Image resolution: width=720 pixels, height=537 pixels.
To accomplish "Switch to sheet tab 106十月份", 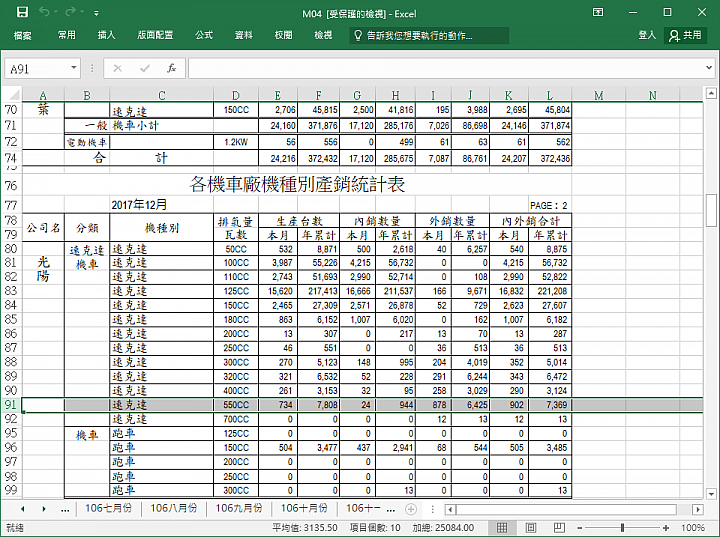I will [304, 508].
